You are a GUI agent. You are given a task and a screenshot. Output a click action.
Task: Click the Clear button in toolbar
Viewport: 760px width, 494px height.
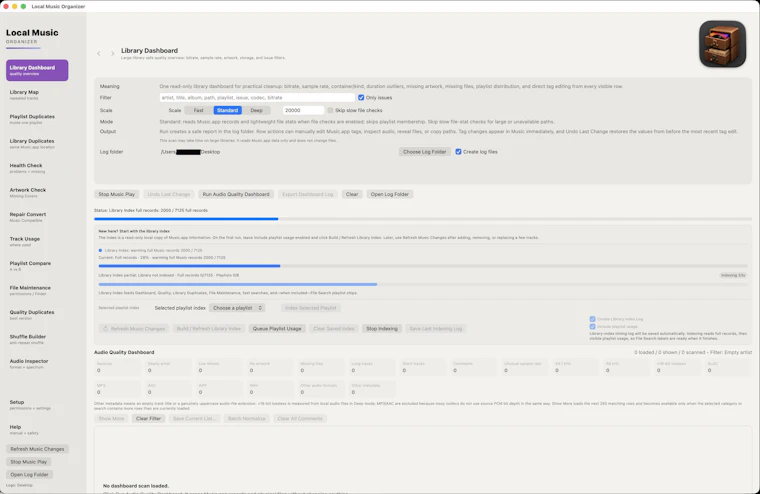point(352,194)
